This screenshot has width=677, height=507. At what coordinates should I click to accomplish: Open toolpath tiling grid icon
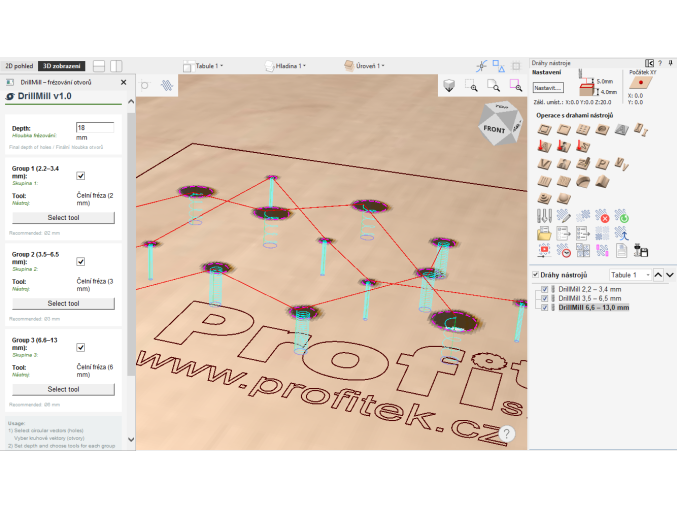[583, 250]
